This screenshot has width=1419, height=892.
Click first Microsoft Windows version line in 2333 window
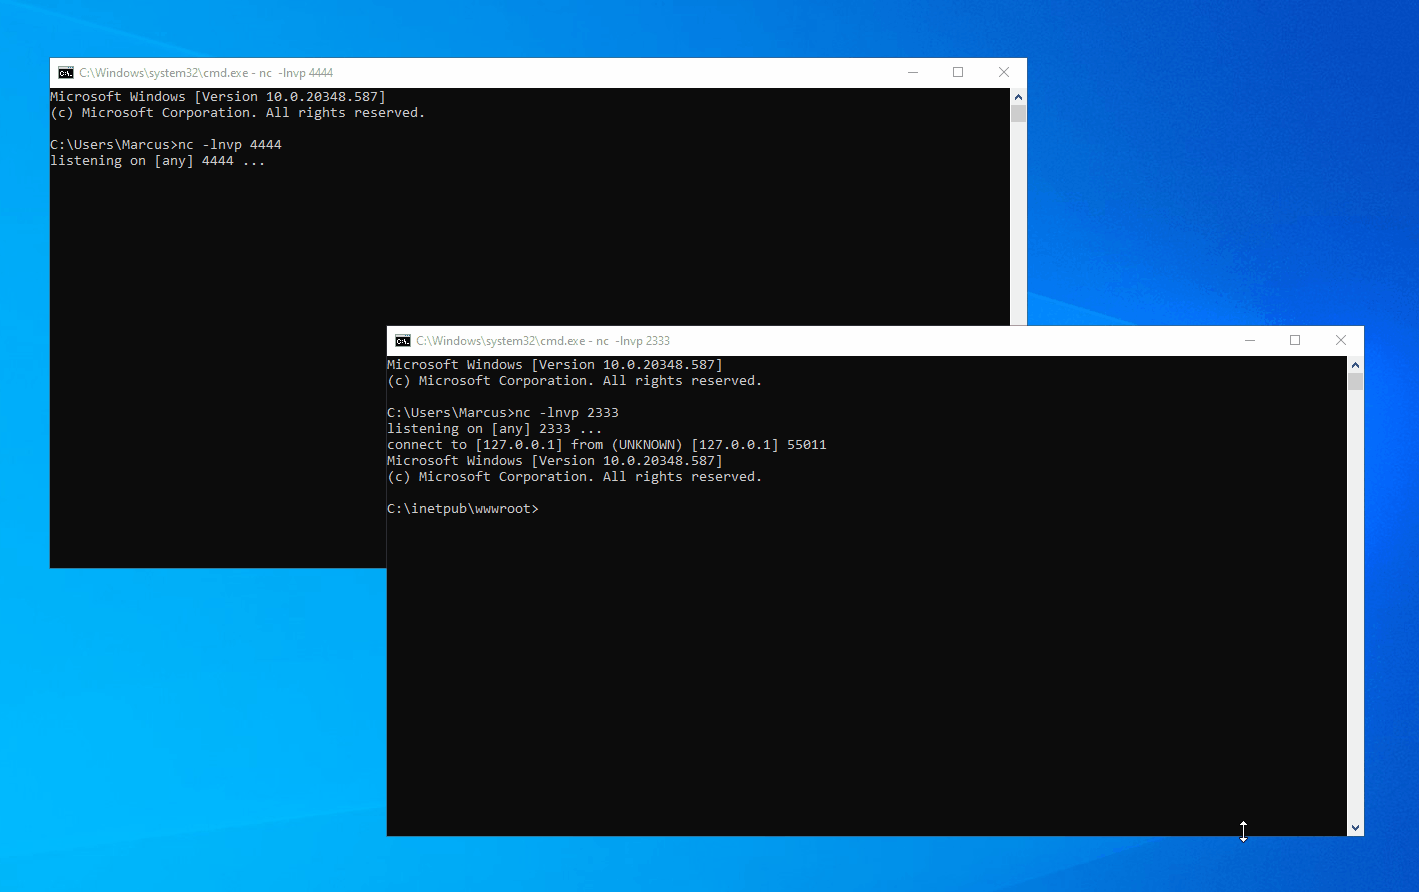(555, 365)
